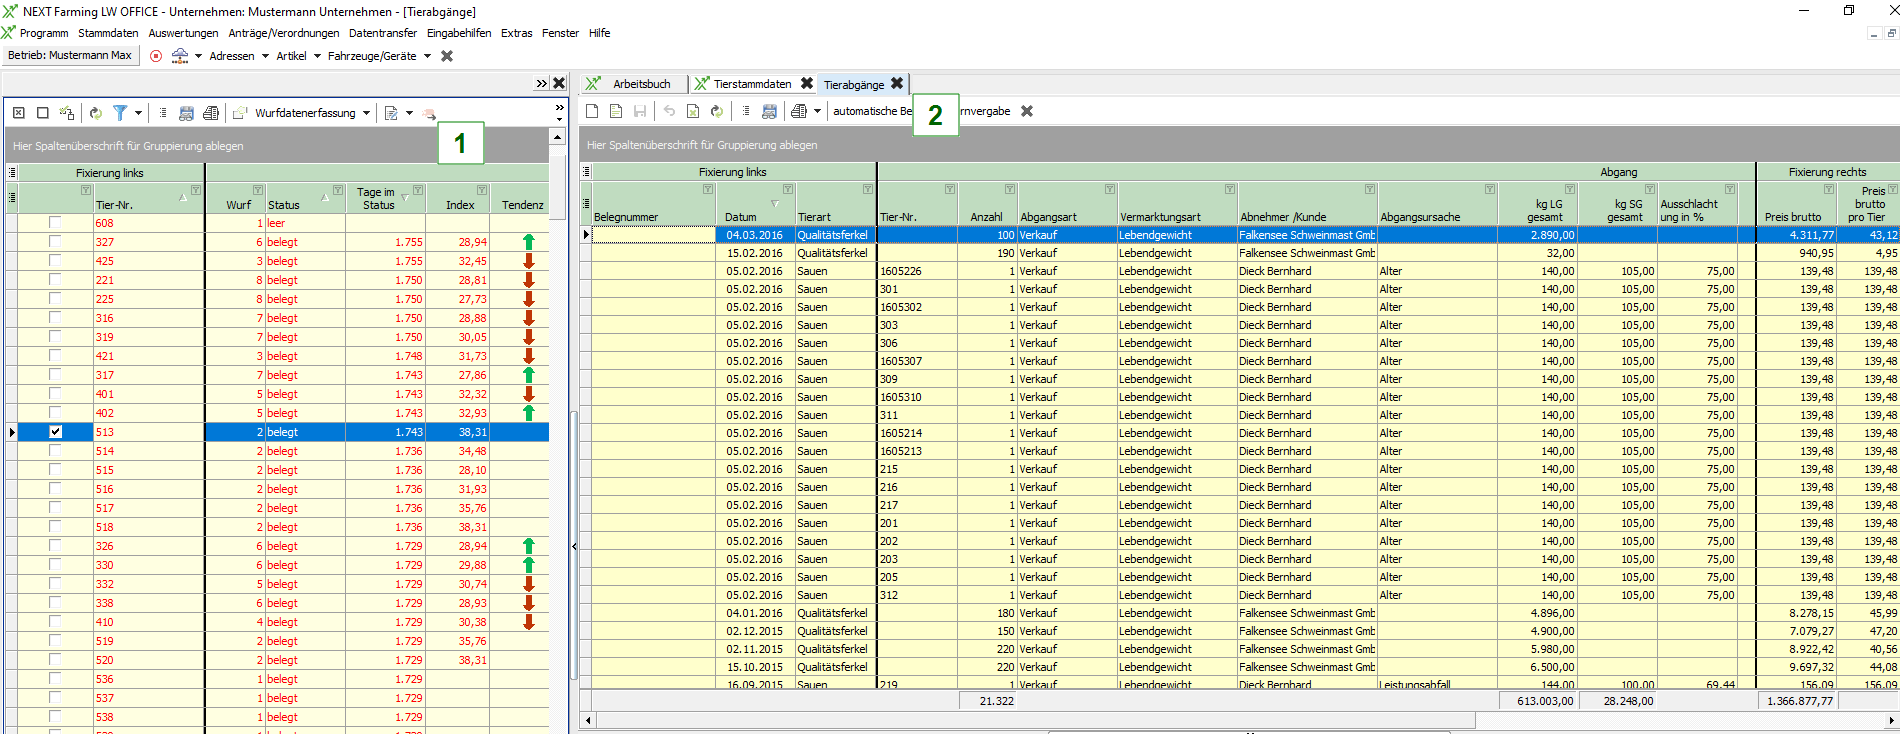Click Tierabgänge toolbar column list icon

point(746,111)
